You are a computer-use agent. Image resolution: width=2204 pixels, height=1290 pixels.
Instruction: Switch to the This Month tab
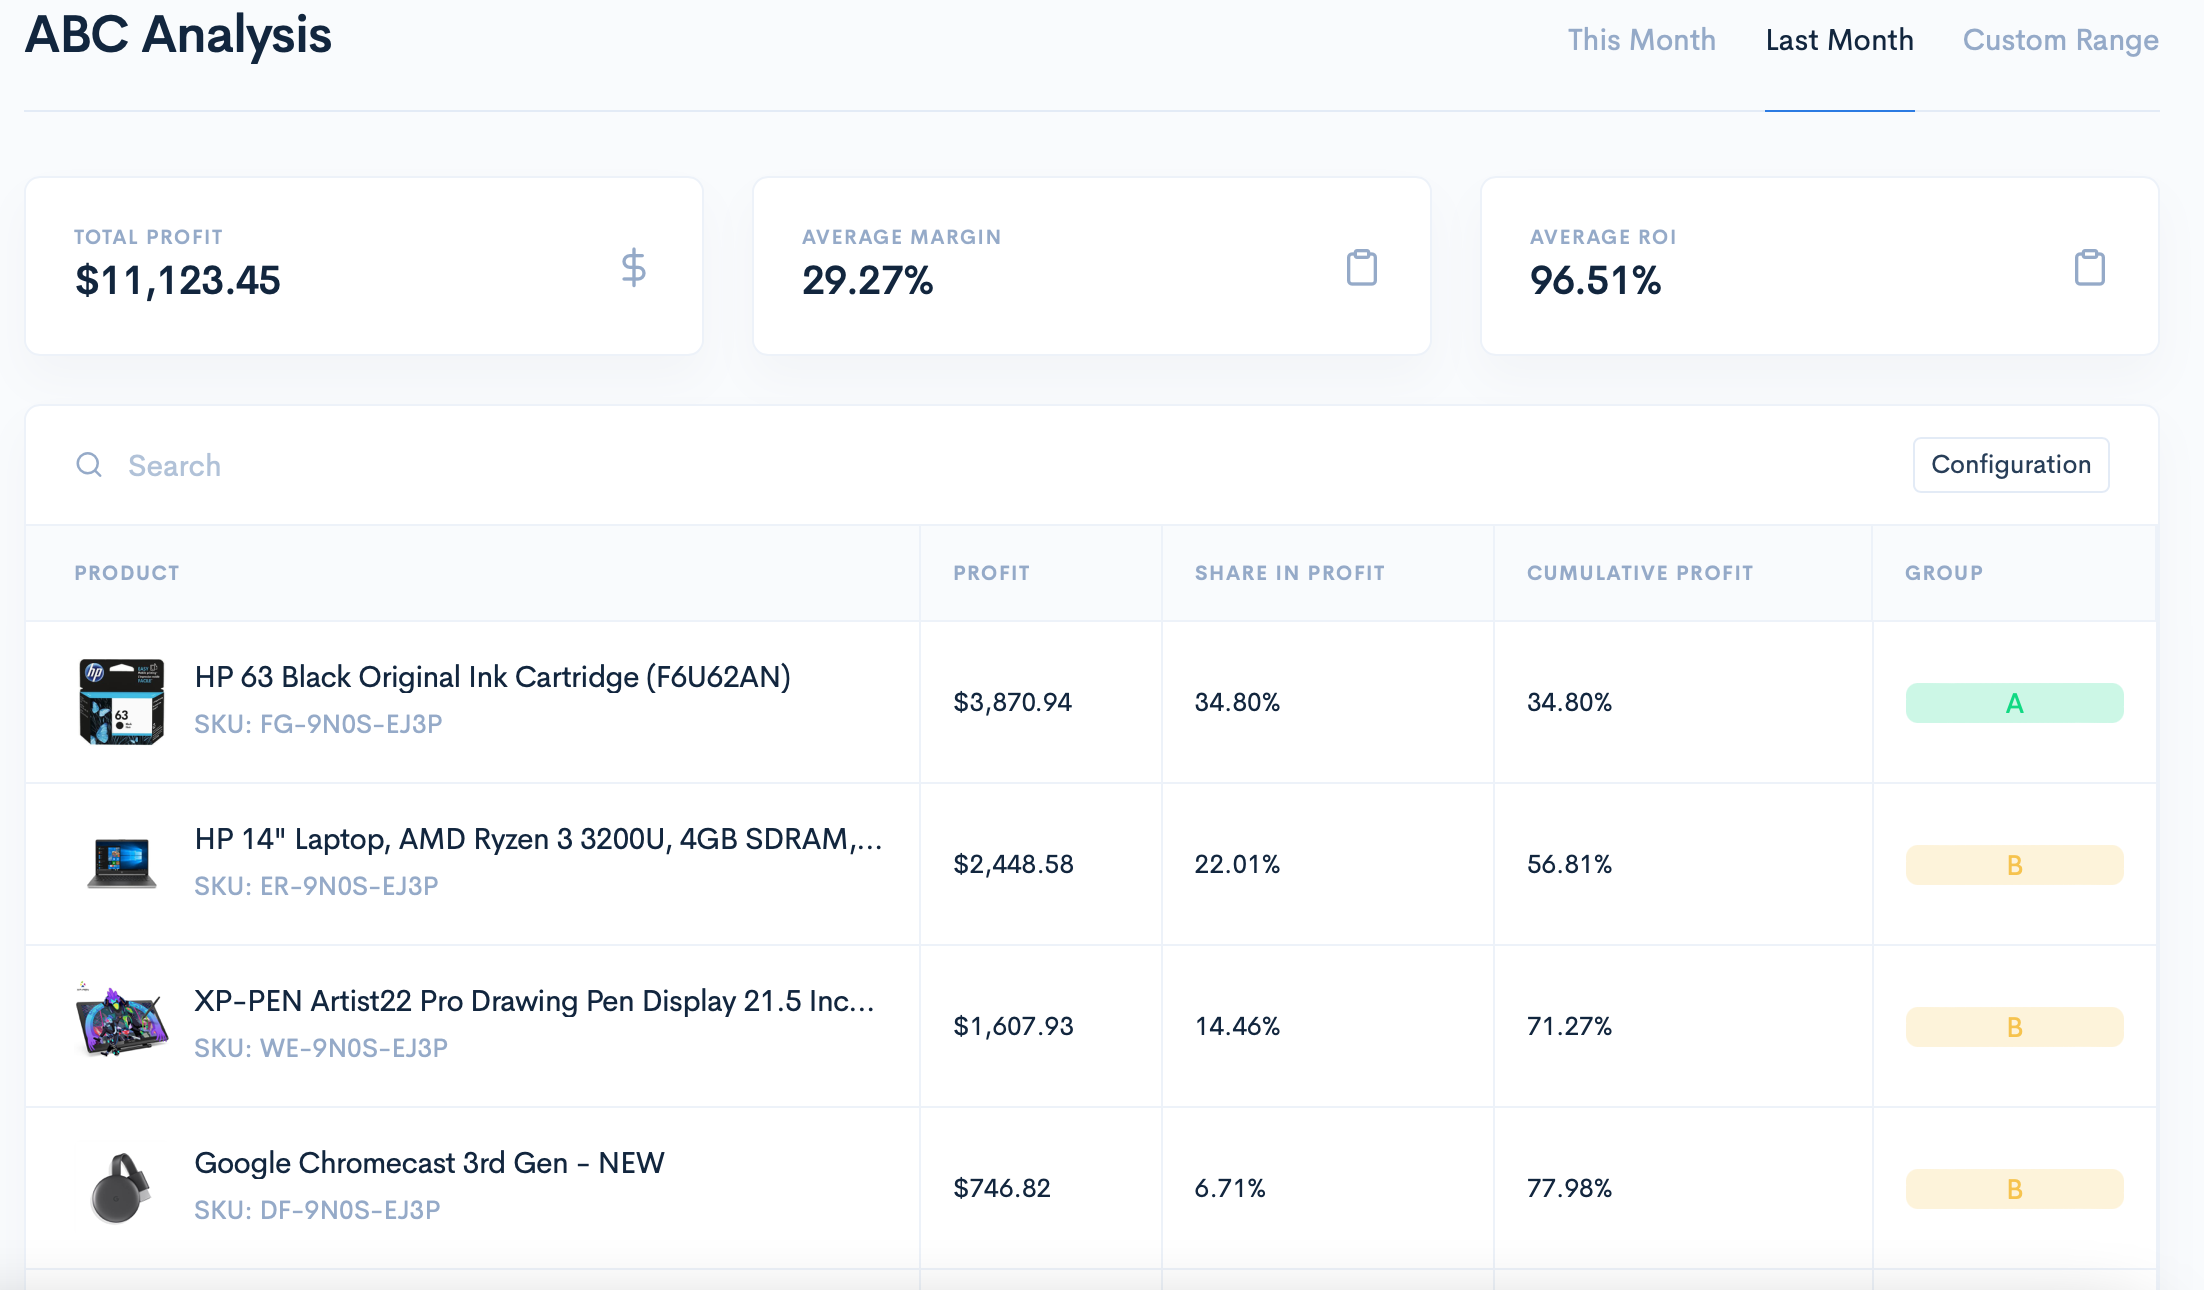tap(1641, 40)
